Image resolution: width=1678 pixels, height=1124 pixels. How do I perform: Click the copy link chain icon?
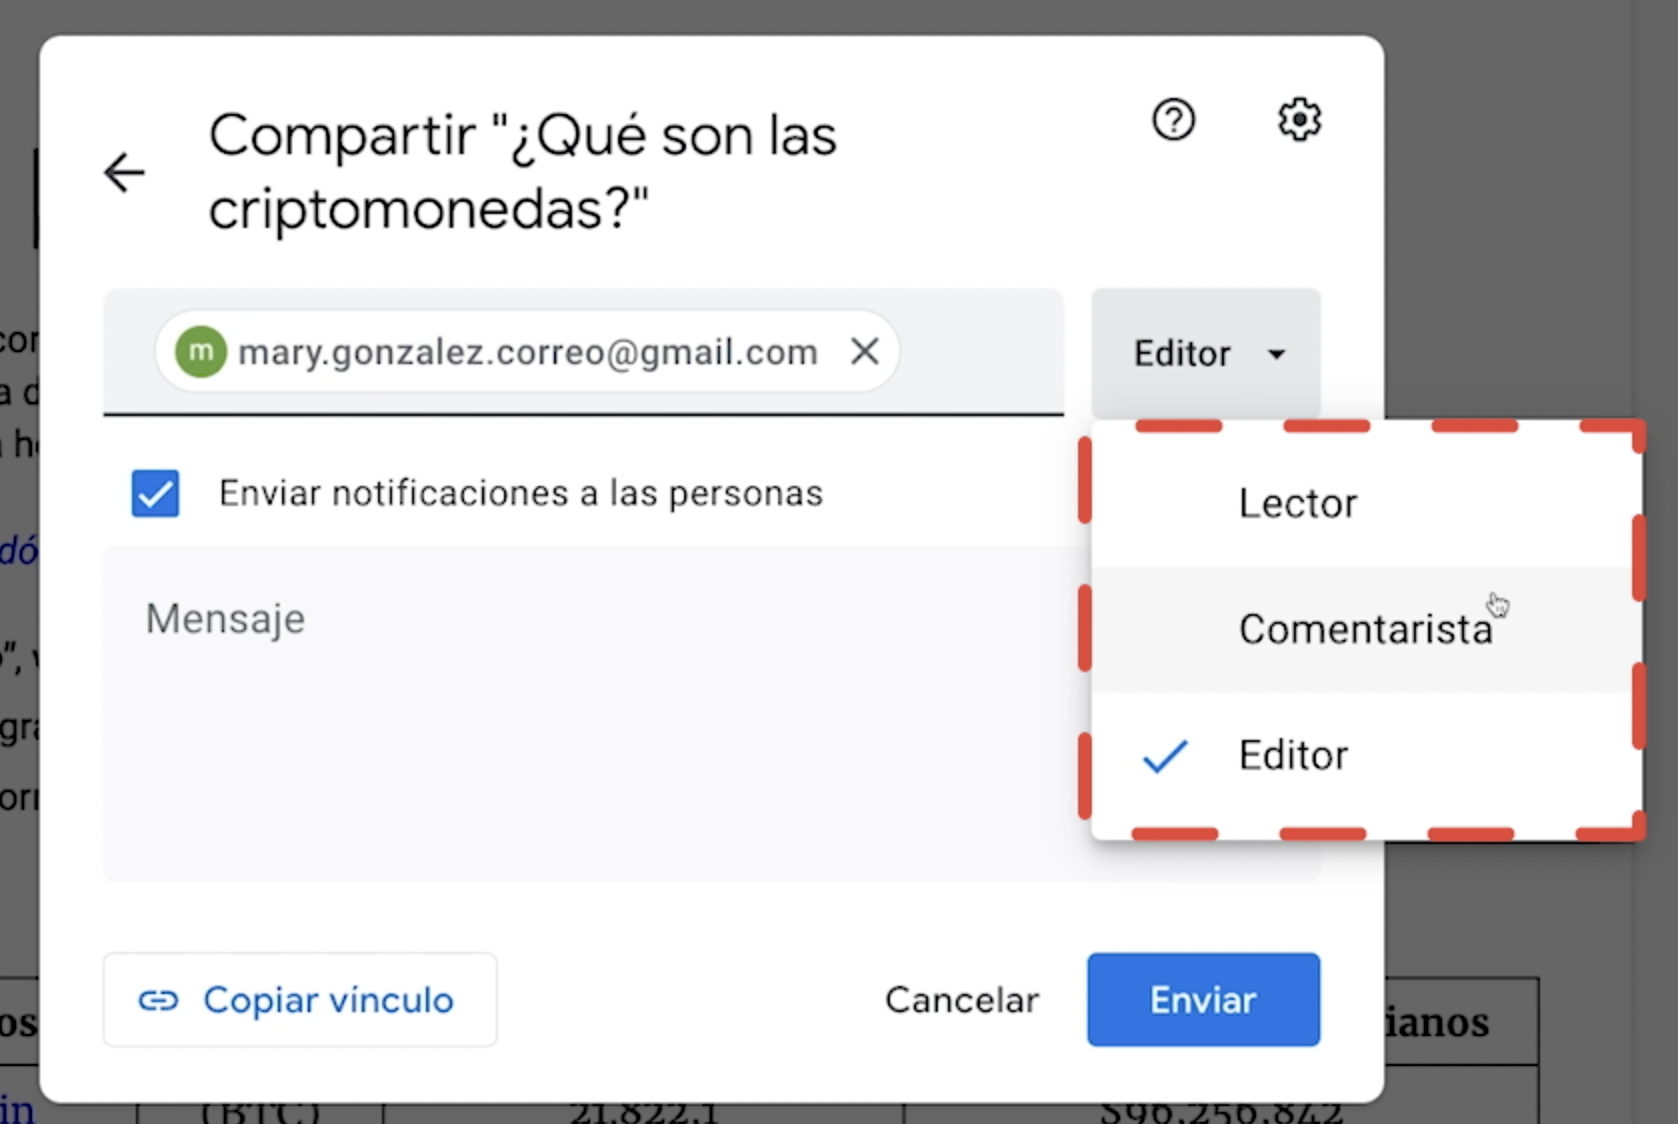(160, 1000)
